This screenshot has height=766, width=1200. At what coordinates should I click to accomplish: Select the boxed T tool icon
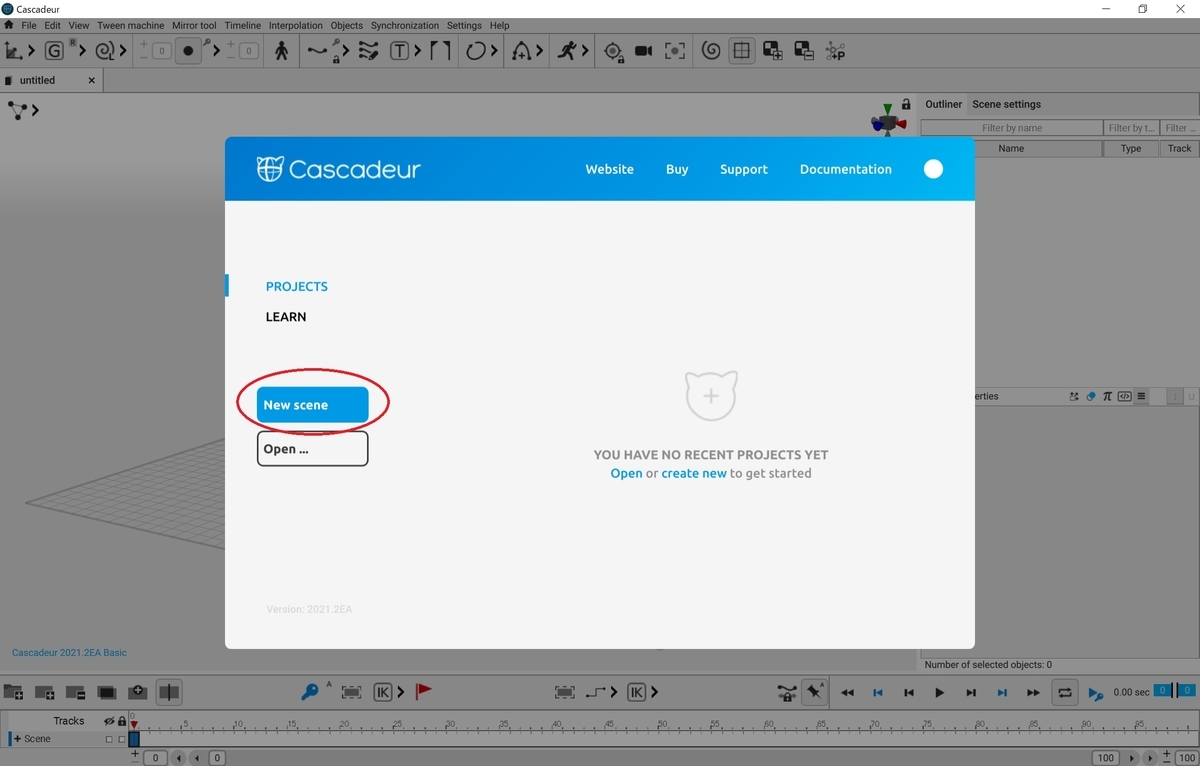pyautogui.click(x=399, y=50)
